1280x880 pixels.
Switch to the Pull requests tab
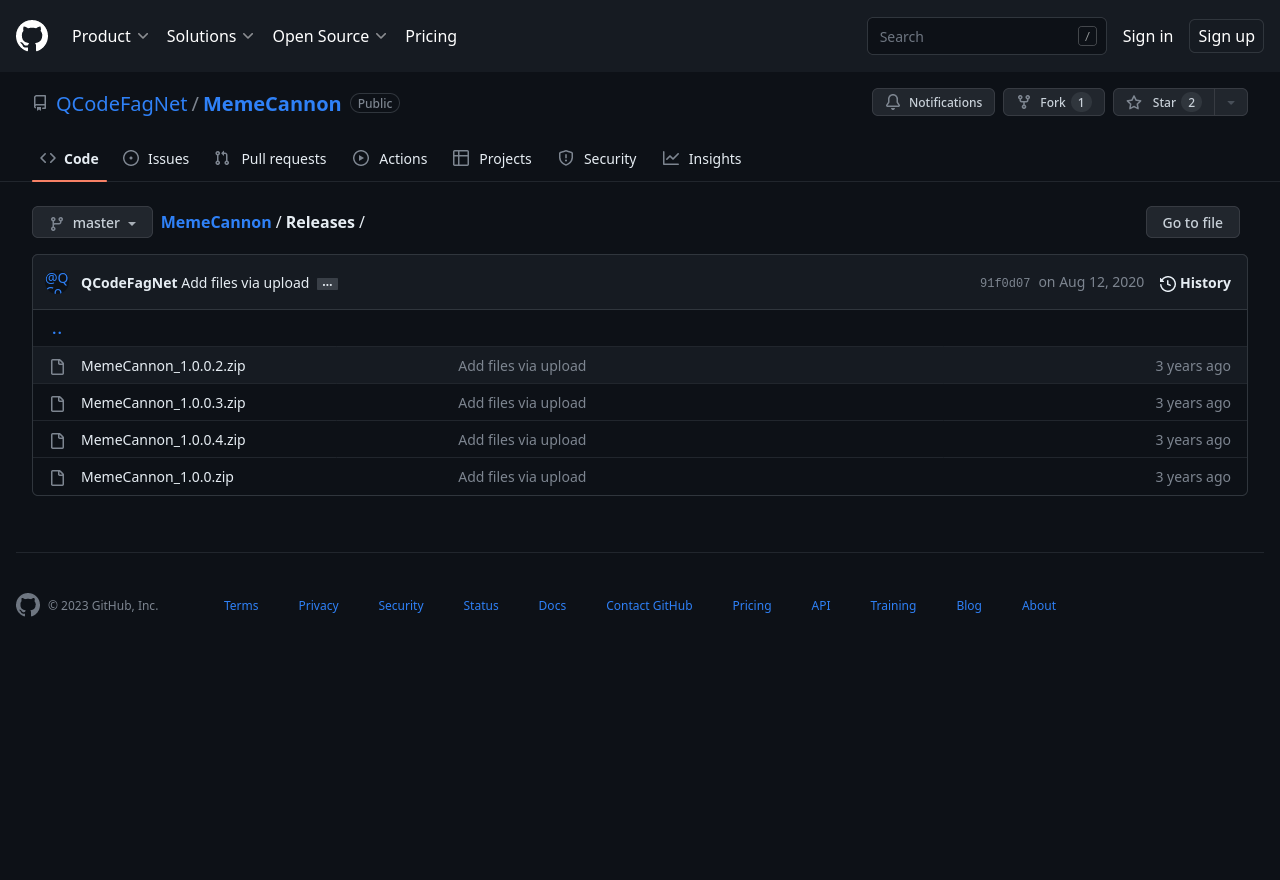pos(270,158)
